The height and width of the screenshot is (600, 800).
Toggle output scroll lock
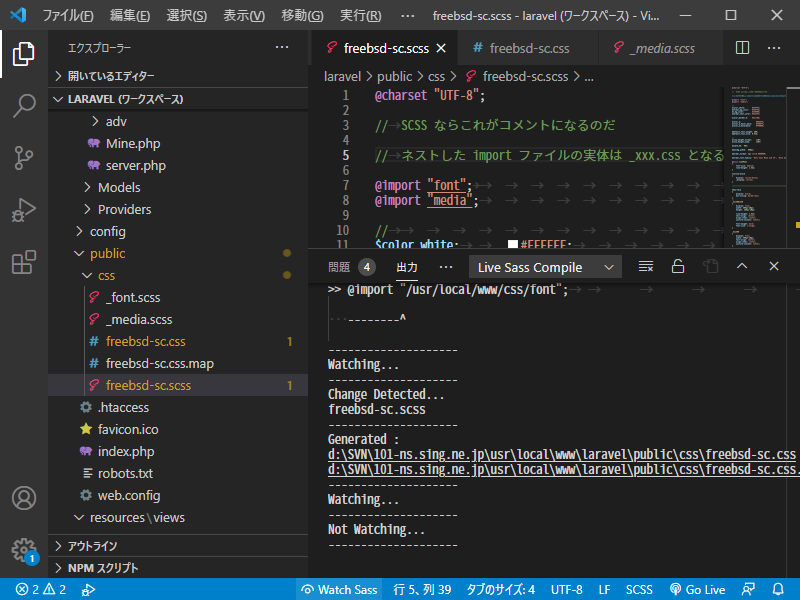tap(678, 267)
